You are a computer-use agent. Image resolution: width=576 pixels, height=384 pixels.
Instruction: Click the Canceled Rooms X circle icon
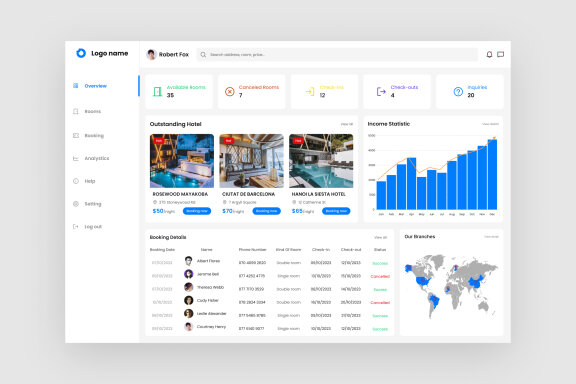click(230, 91)
